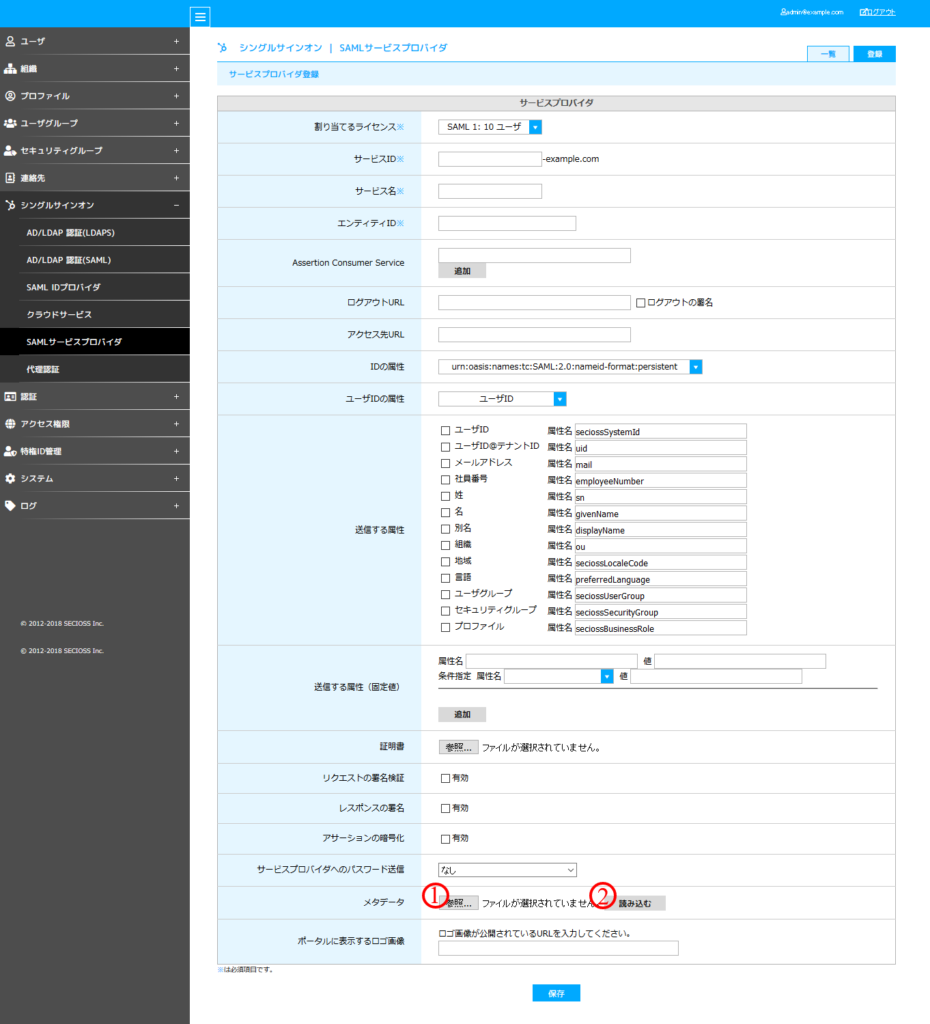
Task: Select the 組織 icon in the sidebar
Action: (12, 68)
